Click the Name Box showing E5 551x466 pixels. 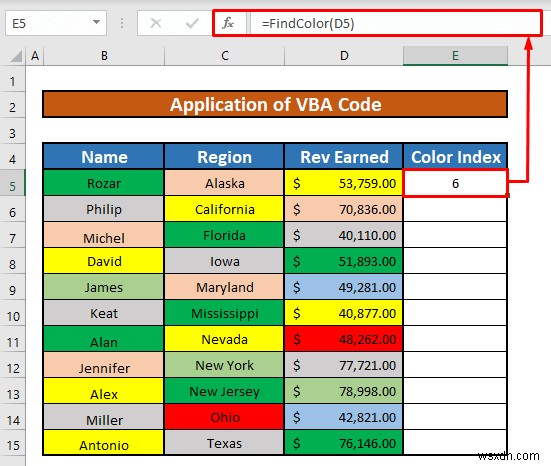pos(56,23)
